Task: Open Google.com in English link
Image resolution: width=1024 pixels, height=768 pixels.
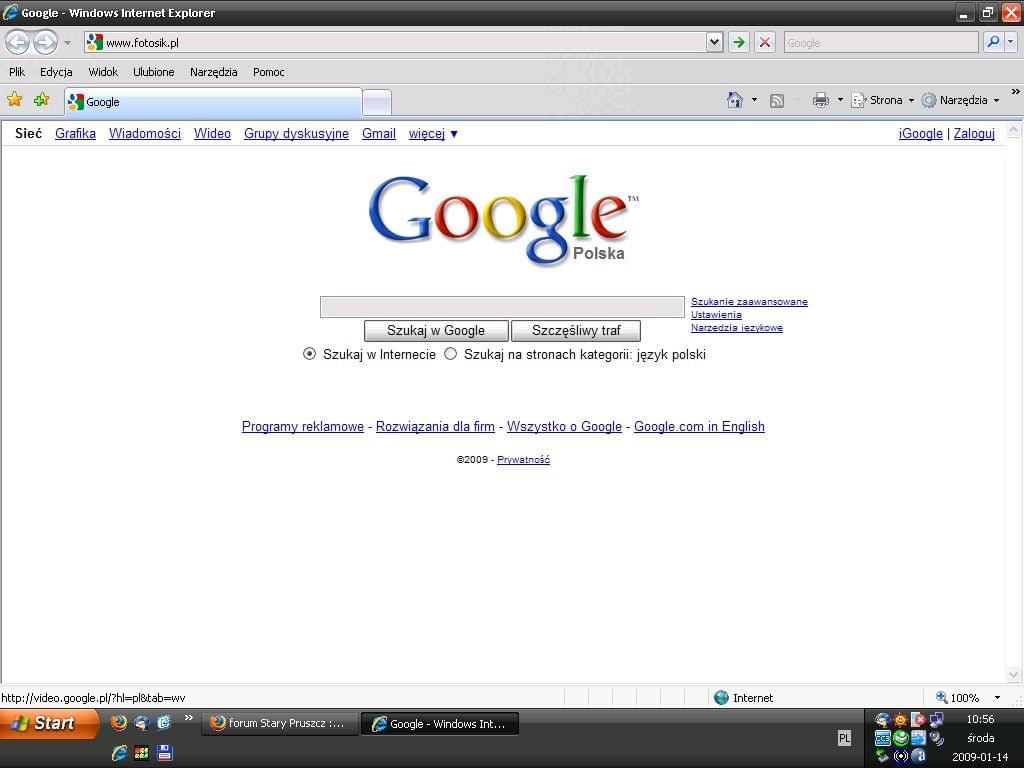Action: (x=699, y=426)
